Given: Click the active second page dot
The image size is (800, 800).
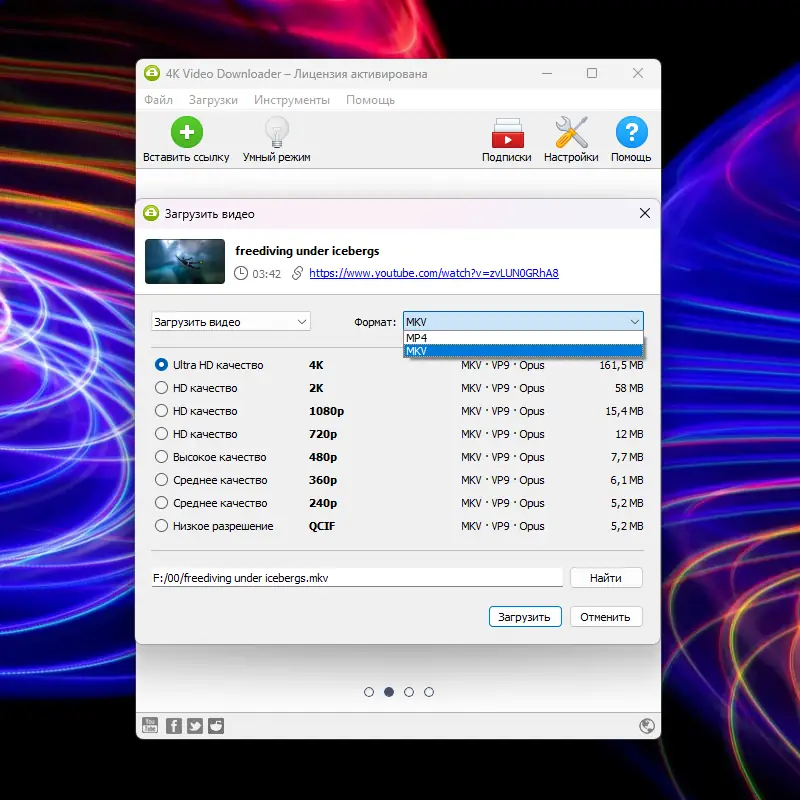Looking at the screenshot, I should 389,692.
